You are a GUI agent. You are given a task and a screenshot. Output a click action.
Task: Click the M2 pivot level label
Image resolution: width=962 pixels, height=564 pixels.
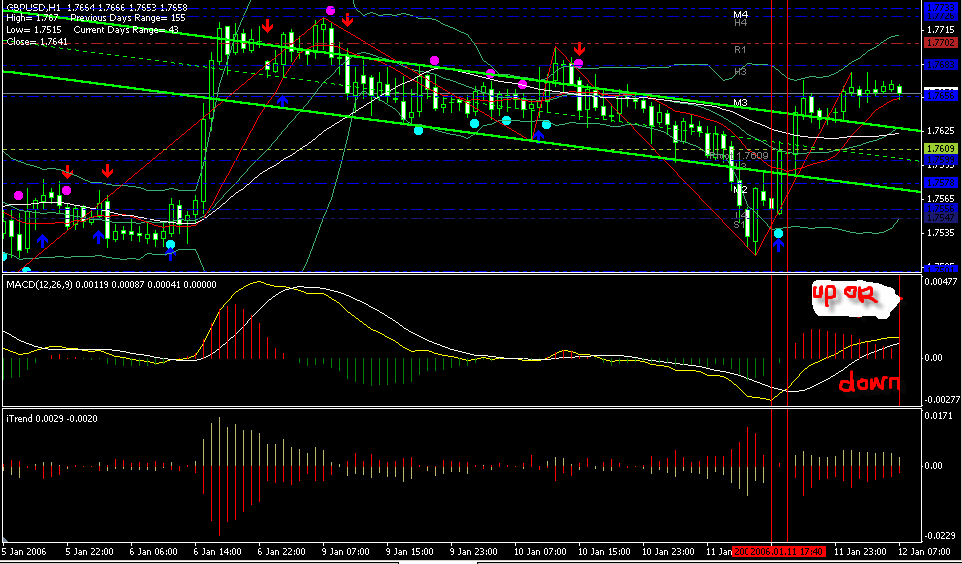[741, 190]
